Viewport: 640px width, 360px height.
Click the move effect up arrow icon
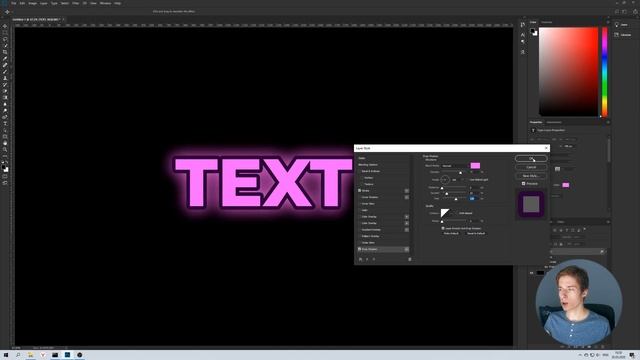point(367,259)
